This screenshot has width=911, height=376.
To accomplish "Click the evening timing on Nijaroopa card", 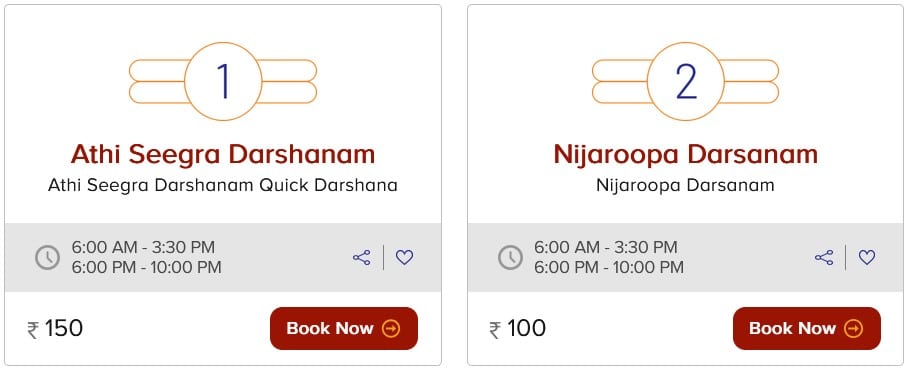I will (x=609, y=268).
